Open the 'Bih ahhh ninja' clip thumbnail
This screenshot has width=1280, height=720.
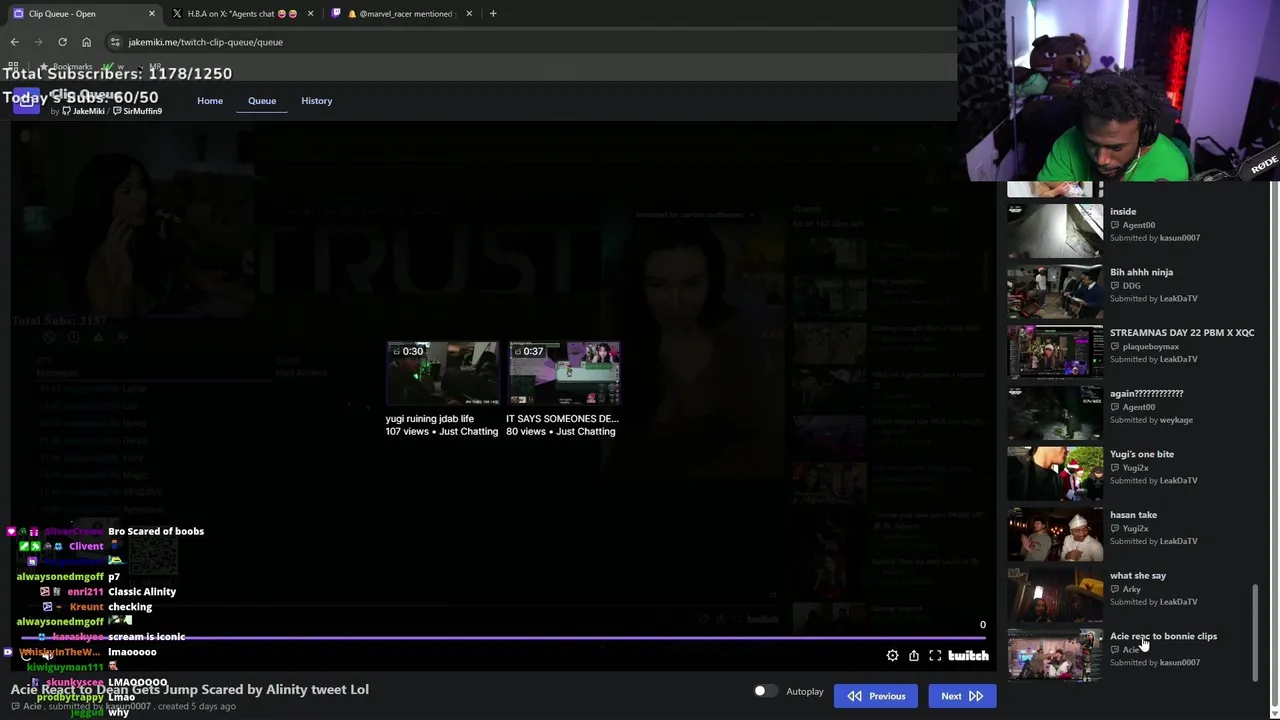click(1055, 291)
